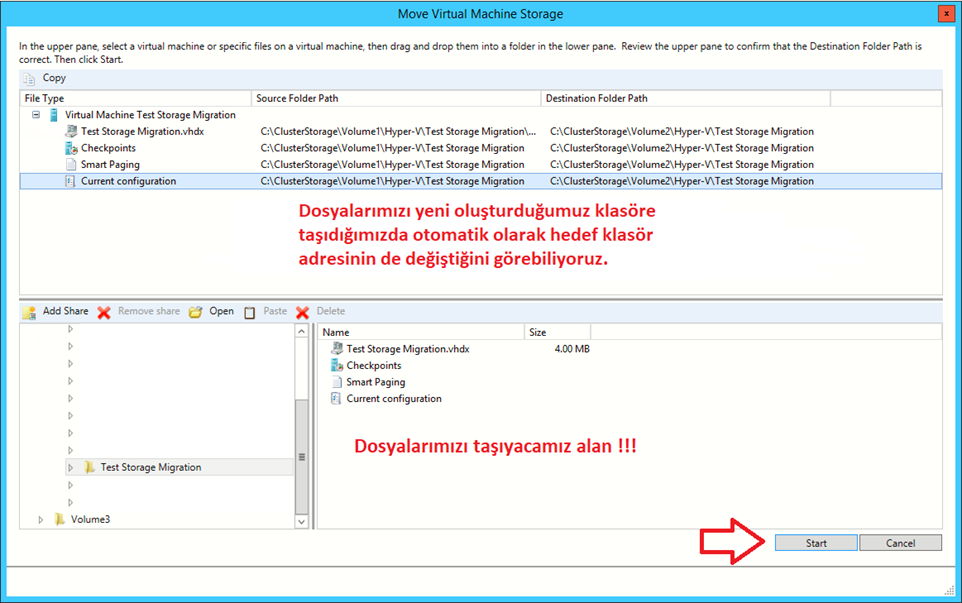This screenshot has height=603, width=962.
Task: Click the vhdx disk icon in lower file list
Action: (337, 348)
